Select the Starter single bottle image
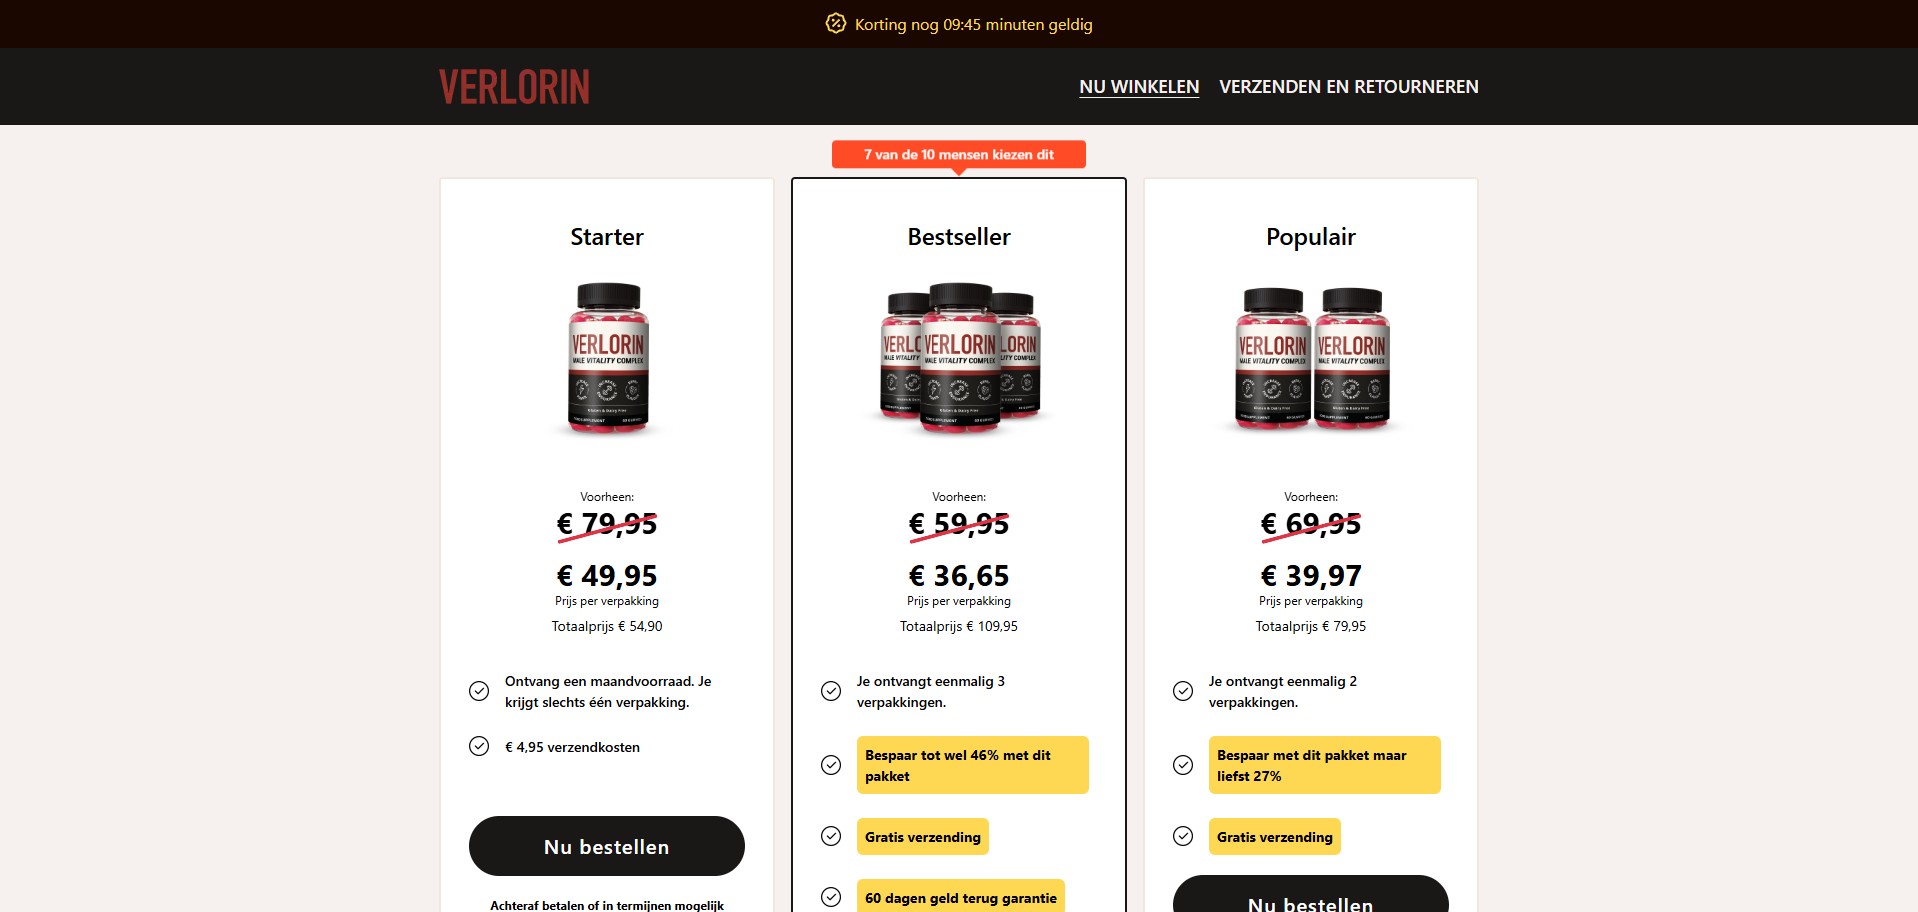1918x912 pixels. (608, 358)
